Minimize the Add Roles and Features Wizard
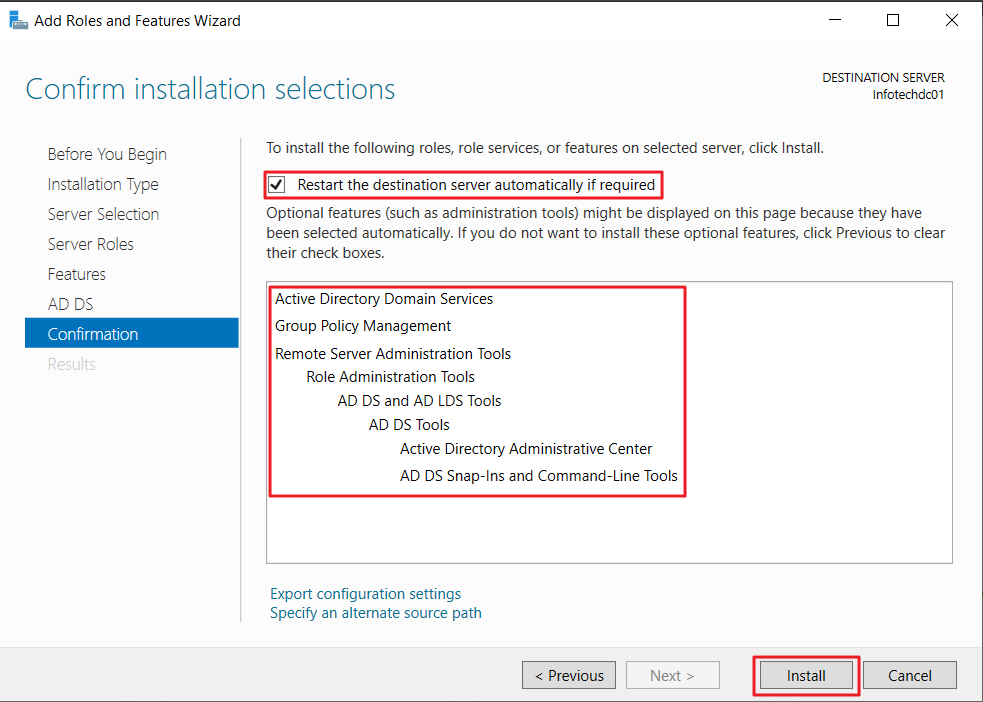The width and height of the screenshot is (983, 702). [x=835, y=20]
